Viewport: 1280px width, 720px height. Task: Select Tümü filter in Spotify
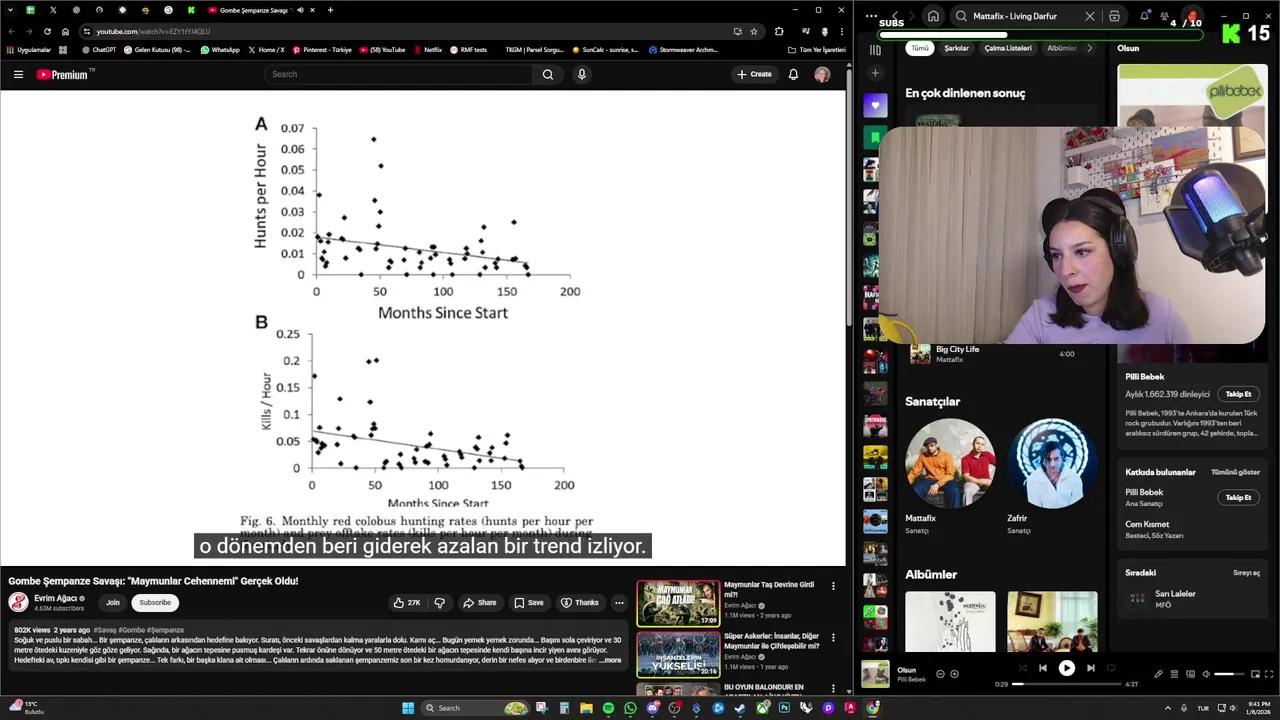pos(920,48)
